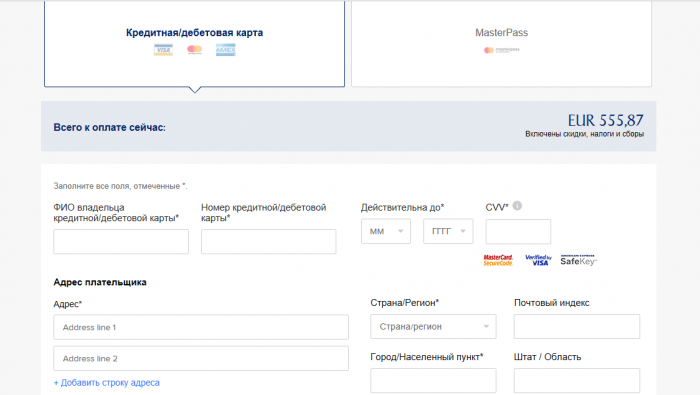Image resolution: width=700 pixels, height=395 pixels.
Task: Click the Mastercard logo under card option
Action: click(195, 50)
